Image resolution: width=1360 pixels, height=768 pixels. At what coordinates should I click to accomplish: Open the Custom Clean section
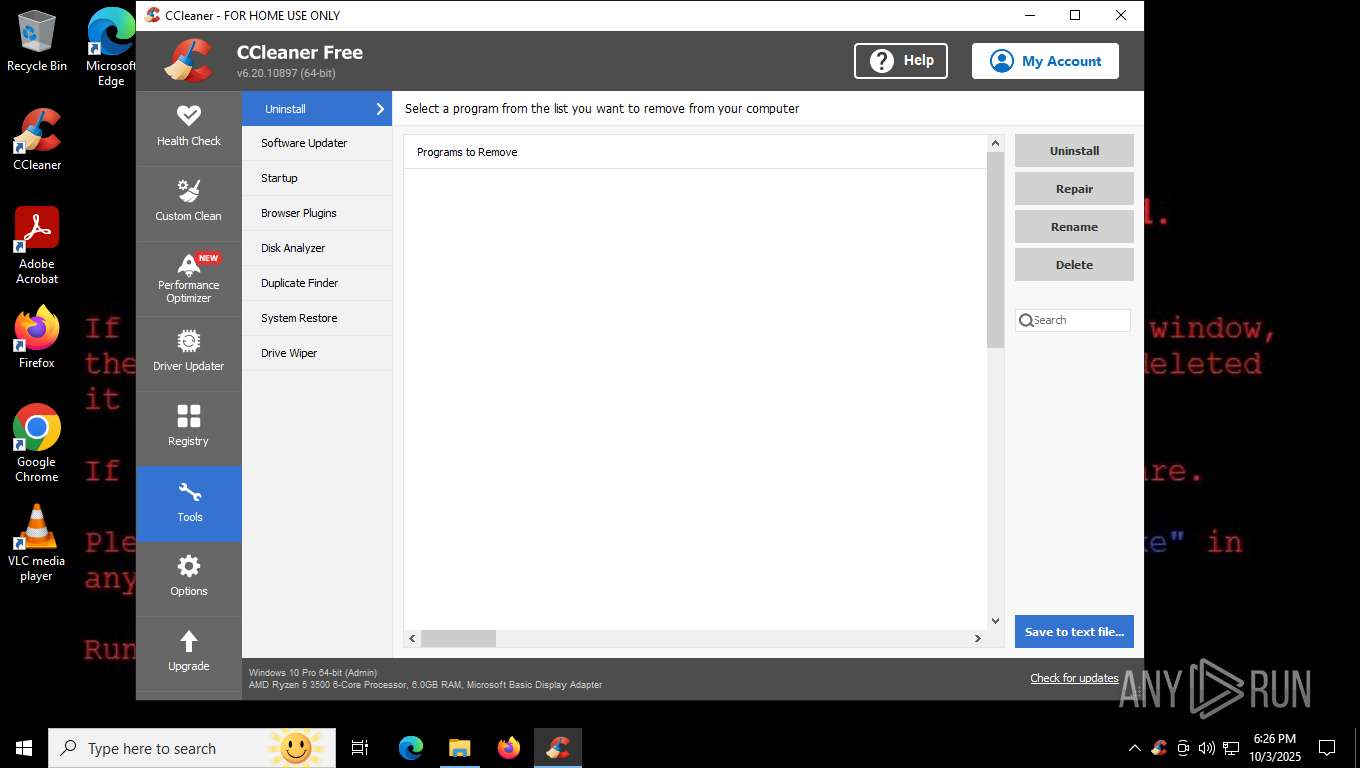coord(189,203)
